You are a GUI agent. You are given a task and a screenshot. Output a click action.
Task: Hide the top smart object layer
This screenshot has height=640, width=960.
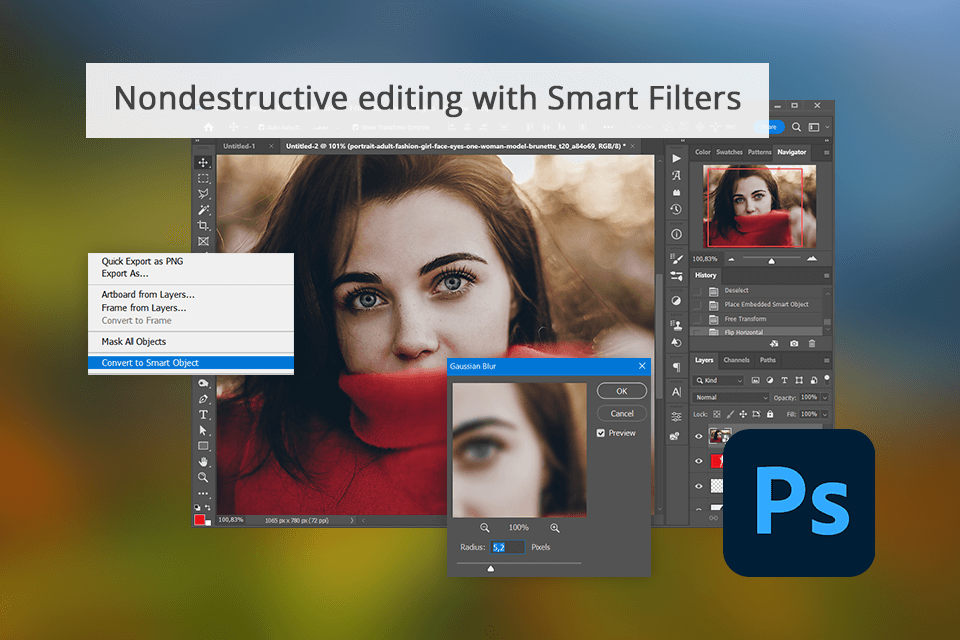click(x=699, y=436)
